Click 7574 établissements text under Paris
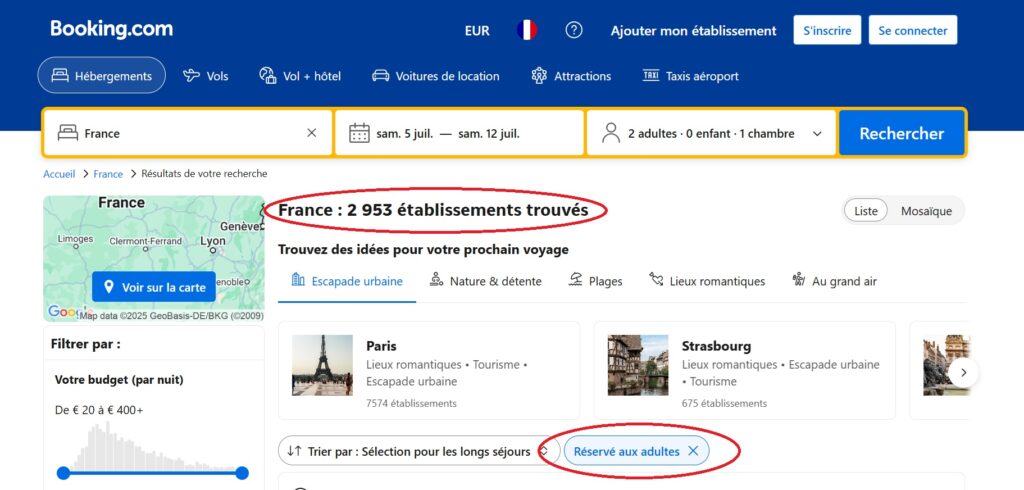 click(x=411, y=403)
